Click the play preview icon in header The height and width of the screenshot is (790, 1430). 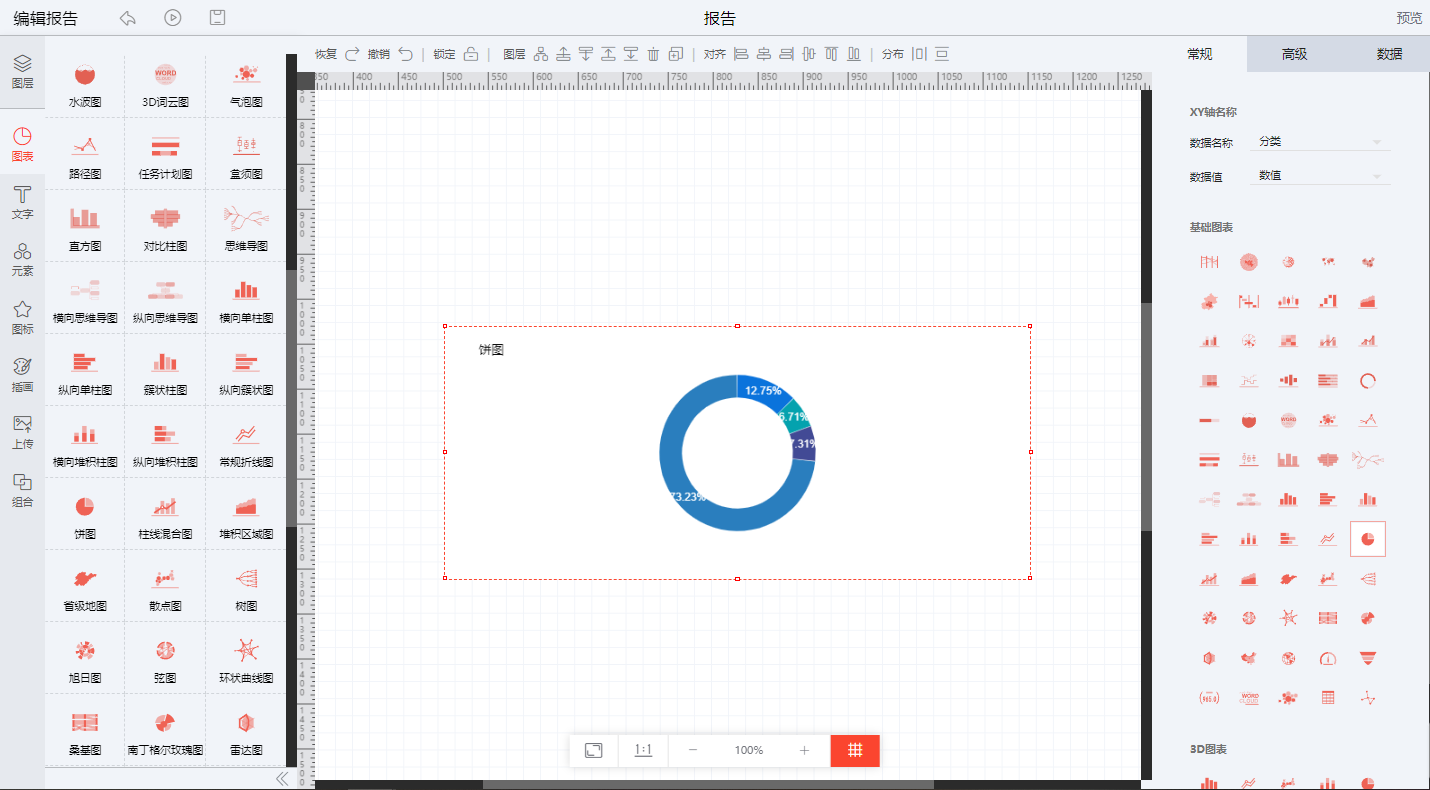tap(173, 17)
